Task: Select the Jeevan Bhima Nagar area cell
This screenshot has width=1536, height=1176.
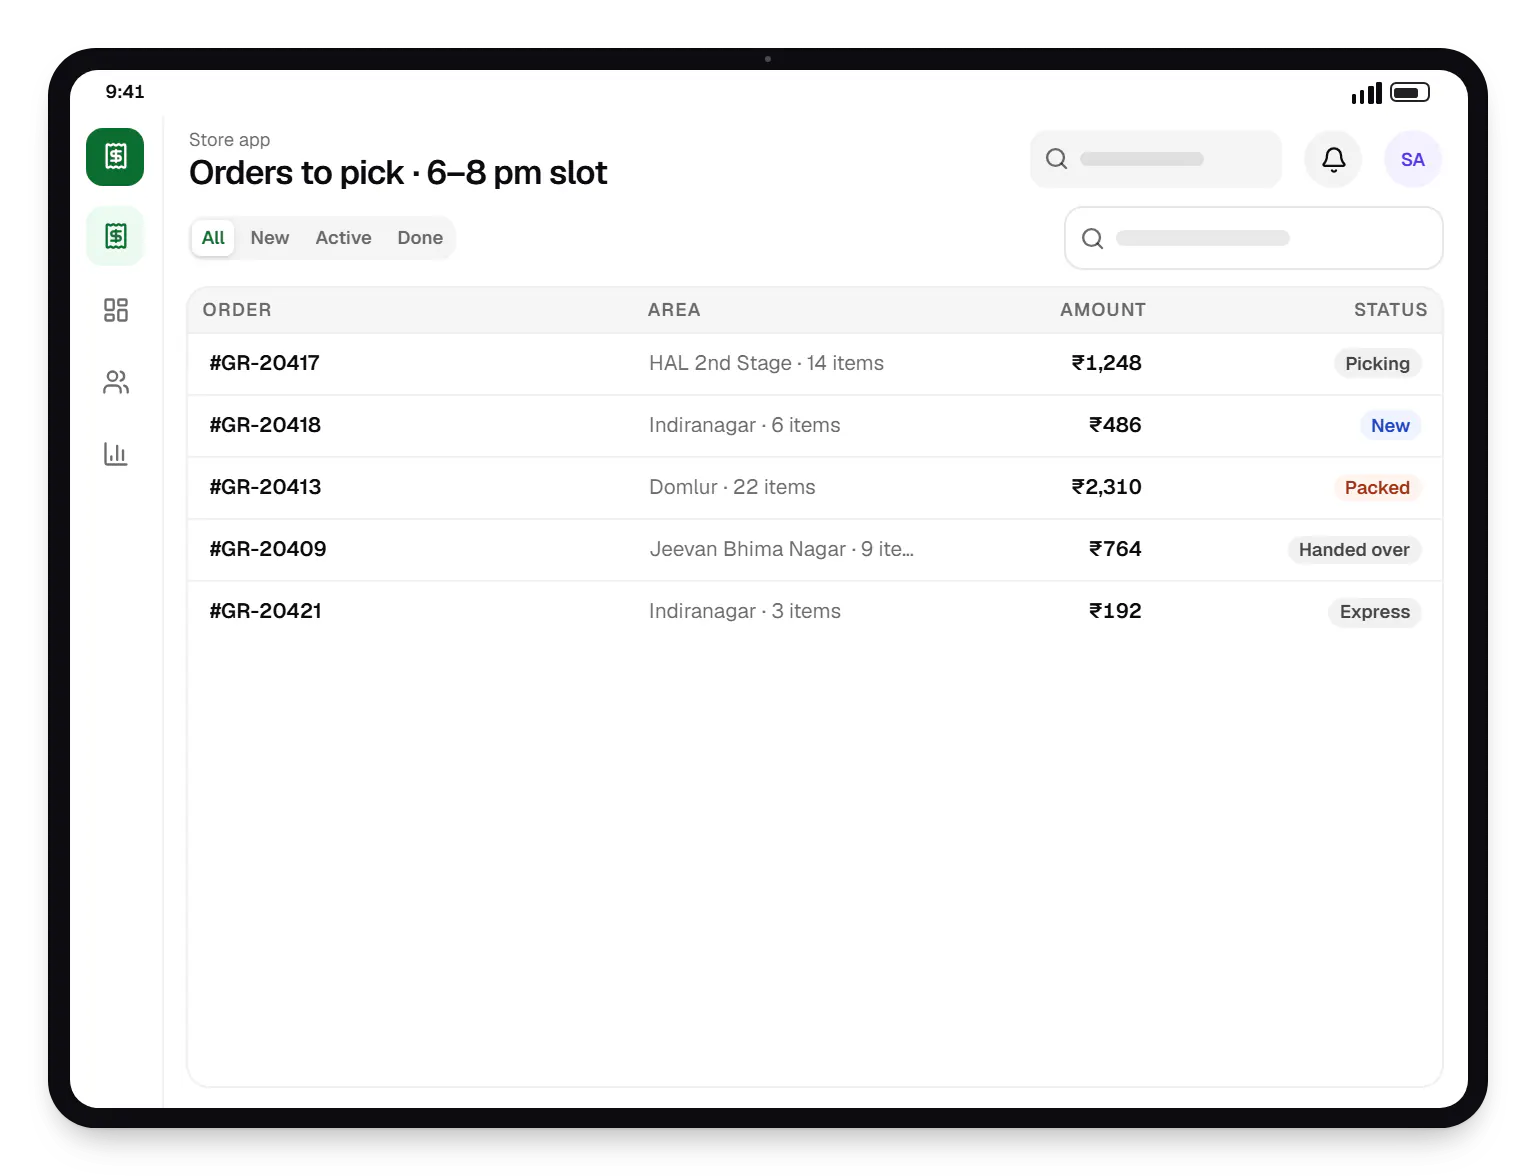Action: click(781, 549)
